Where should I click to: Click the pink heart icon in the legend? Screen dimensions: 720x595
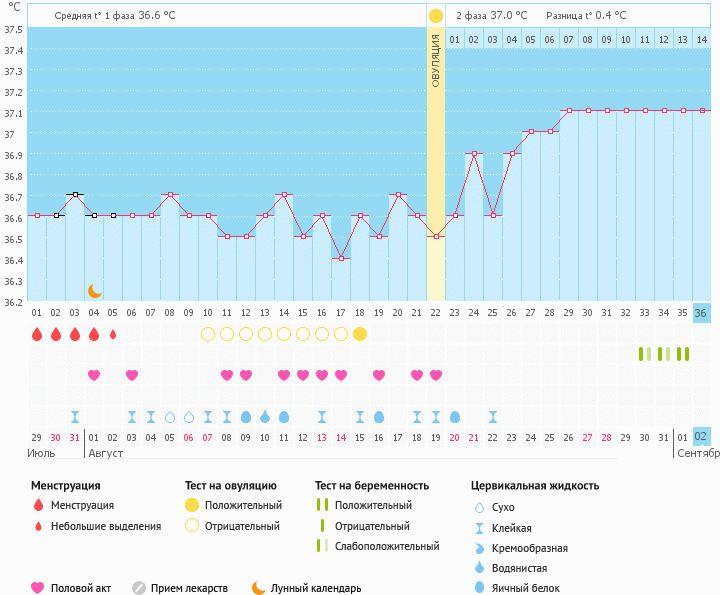38,588
